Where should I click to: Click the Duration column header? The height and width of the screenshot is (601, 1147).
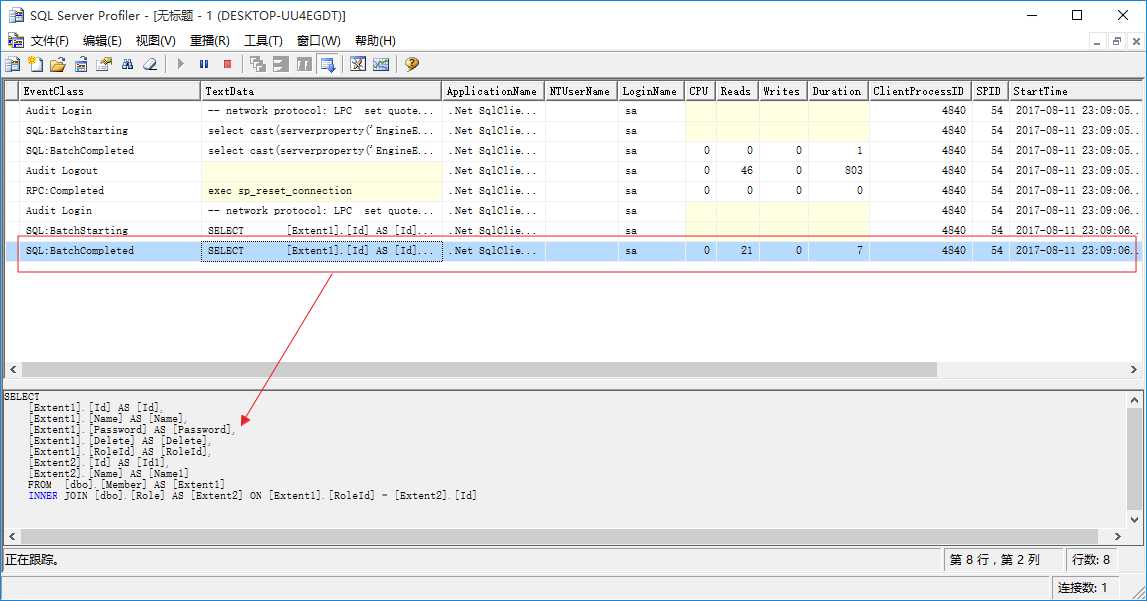point(838,91)
